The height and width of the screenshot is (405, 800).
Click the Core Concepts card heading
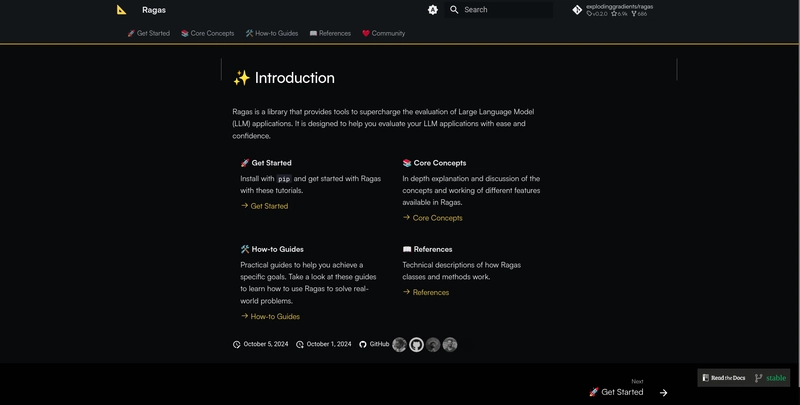coord(434,163)
